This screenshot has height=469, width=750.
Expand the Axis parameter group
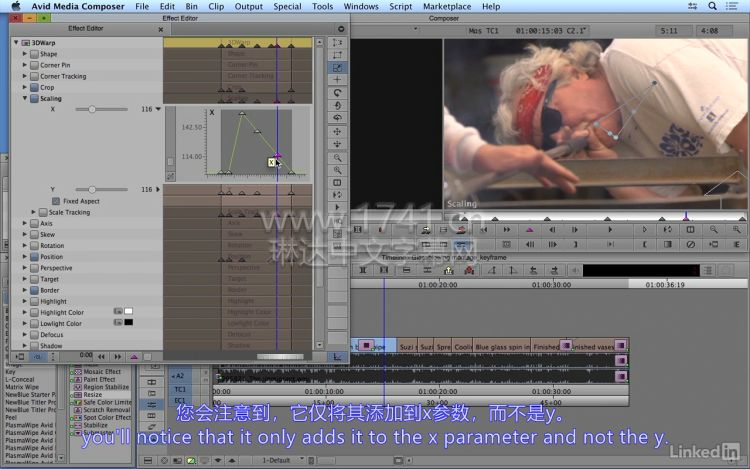(24, 223)
